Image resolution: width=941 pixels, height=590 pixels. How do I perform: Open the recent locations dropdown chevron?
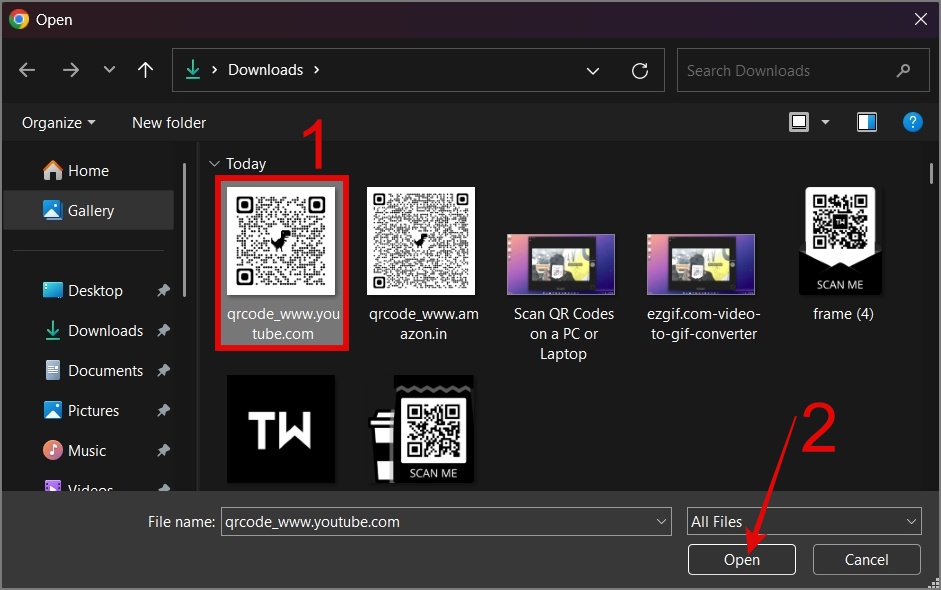point(109,70)
